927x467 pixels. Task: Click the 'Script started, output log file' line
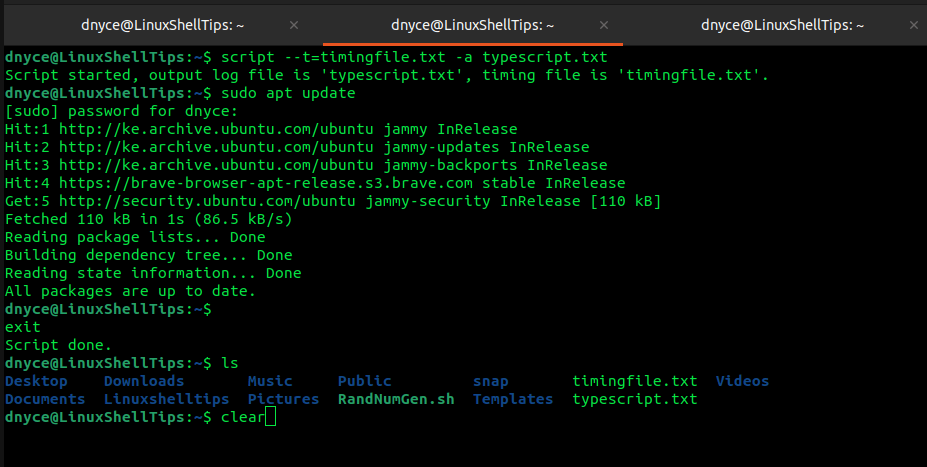387,76
